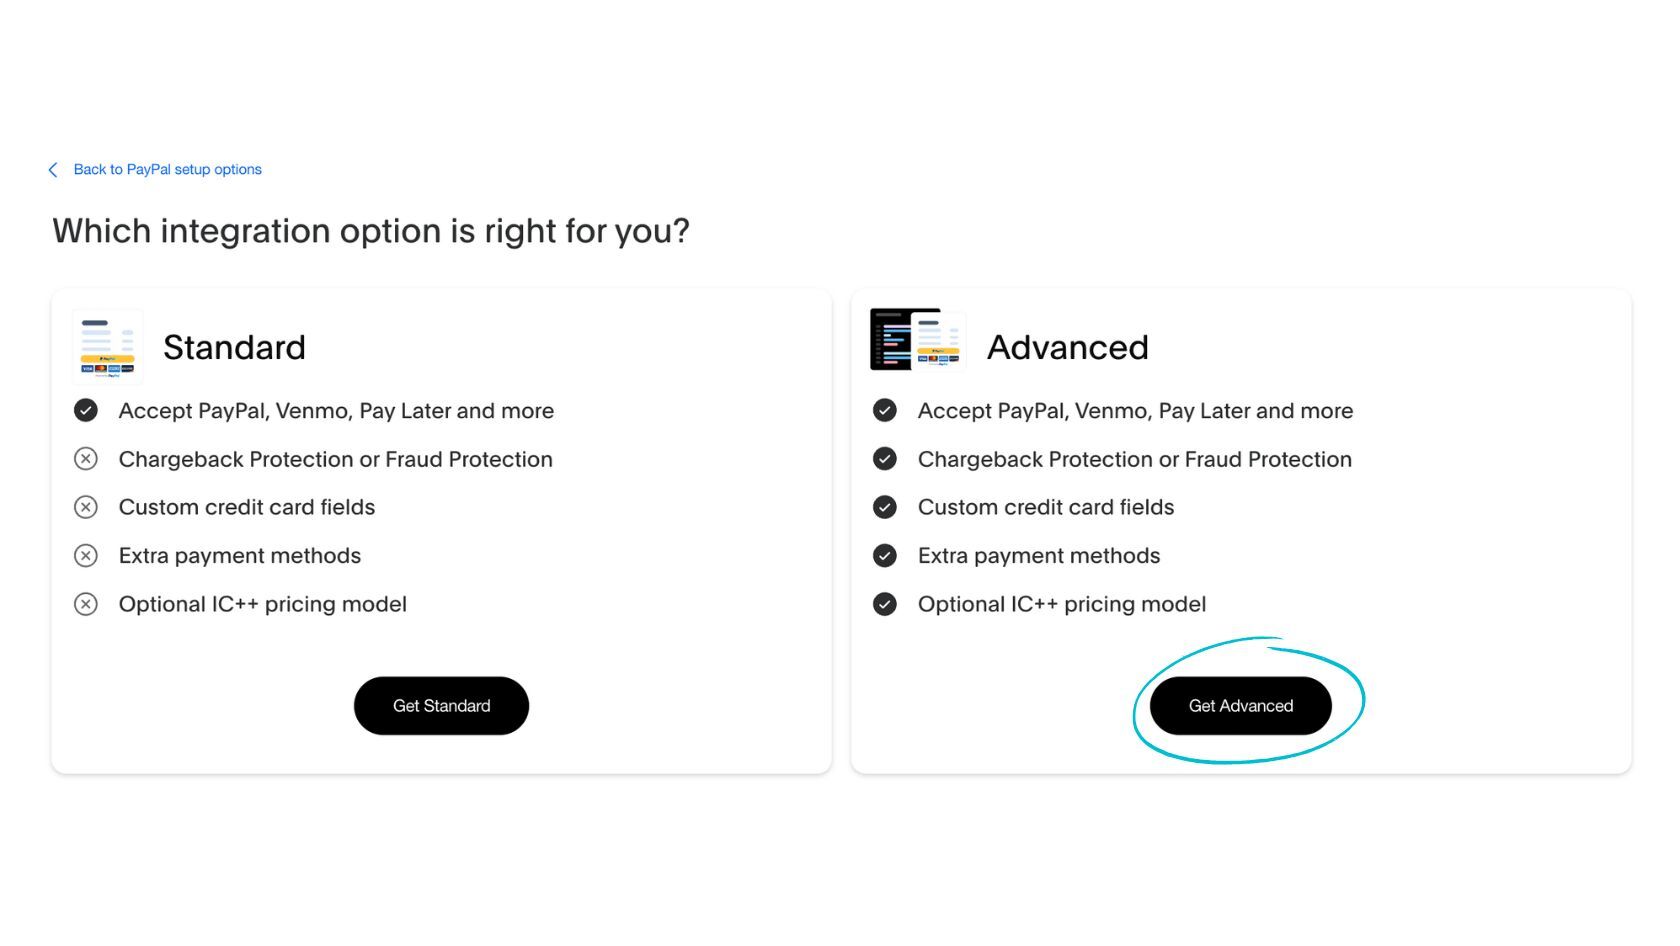Select the Standard heading text
The image size is (1680, 946).
(x=234, y=347)
